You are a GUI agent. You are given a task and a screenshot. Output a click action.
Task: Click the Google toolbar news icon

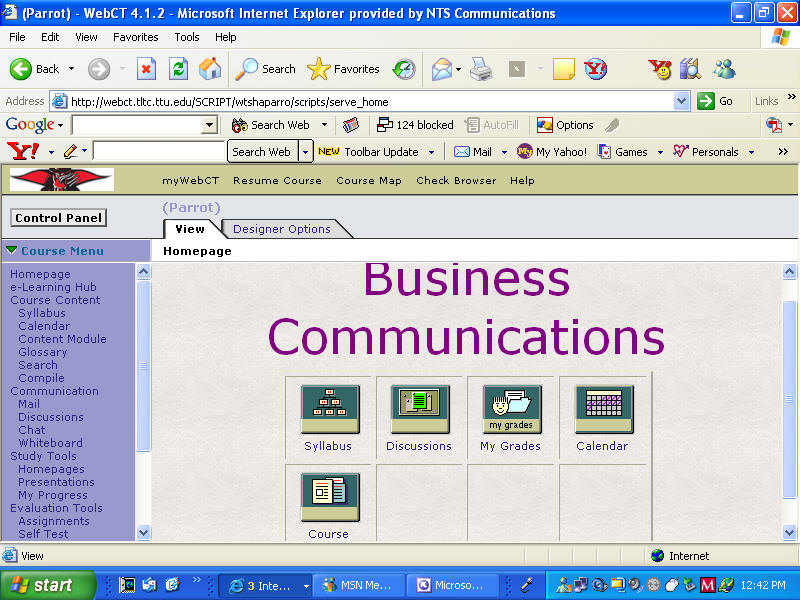[351, 125]
